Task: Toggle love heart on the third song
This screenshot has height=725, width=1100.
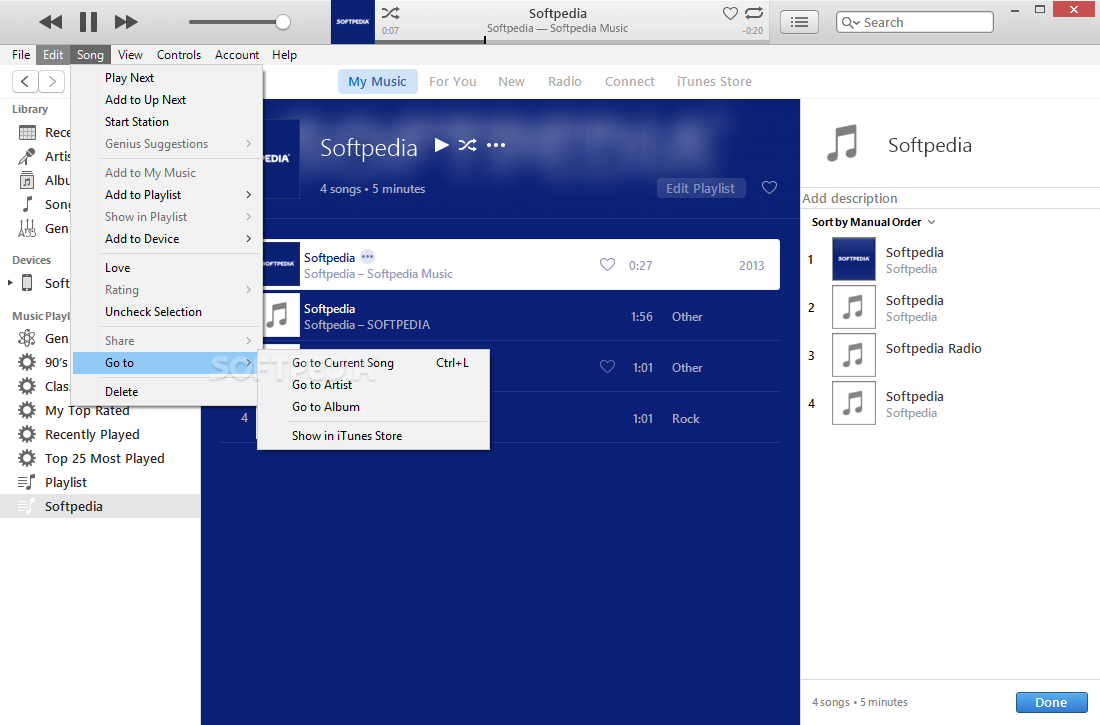Action: click(x=608, y=366)
